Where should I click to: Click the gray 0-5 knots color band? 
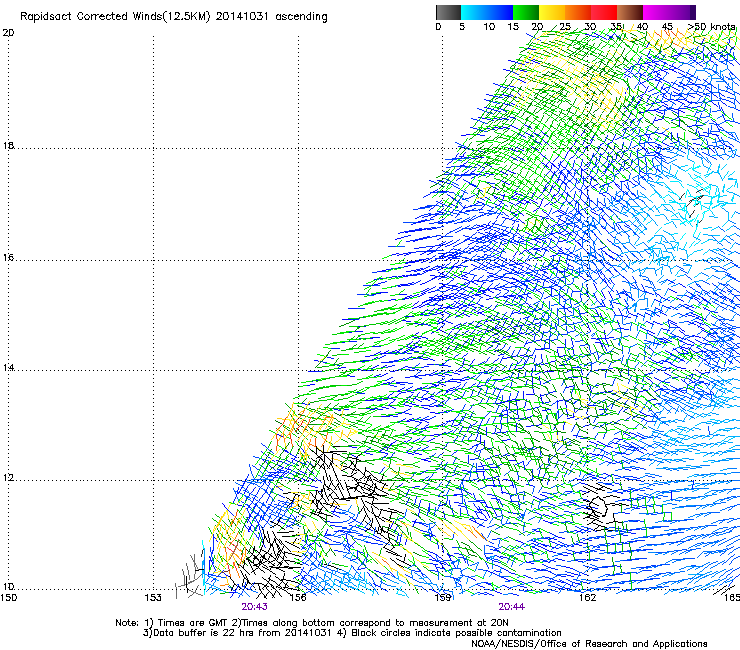pyautogui.click(x=448, y=12)
